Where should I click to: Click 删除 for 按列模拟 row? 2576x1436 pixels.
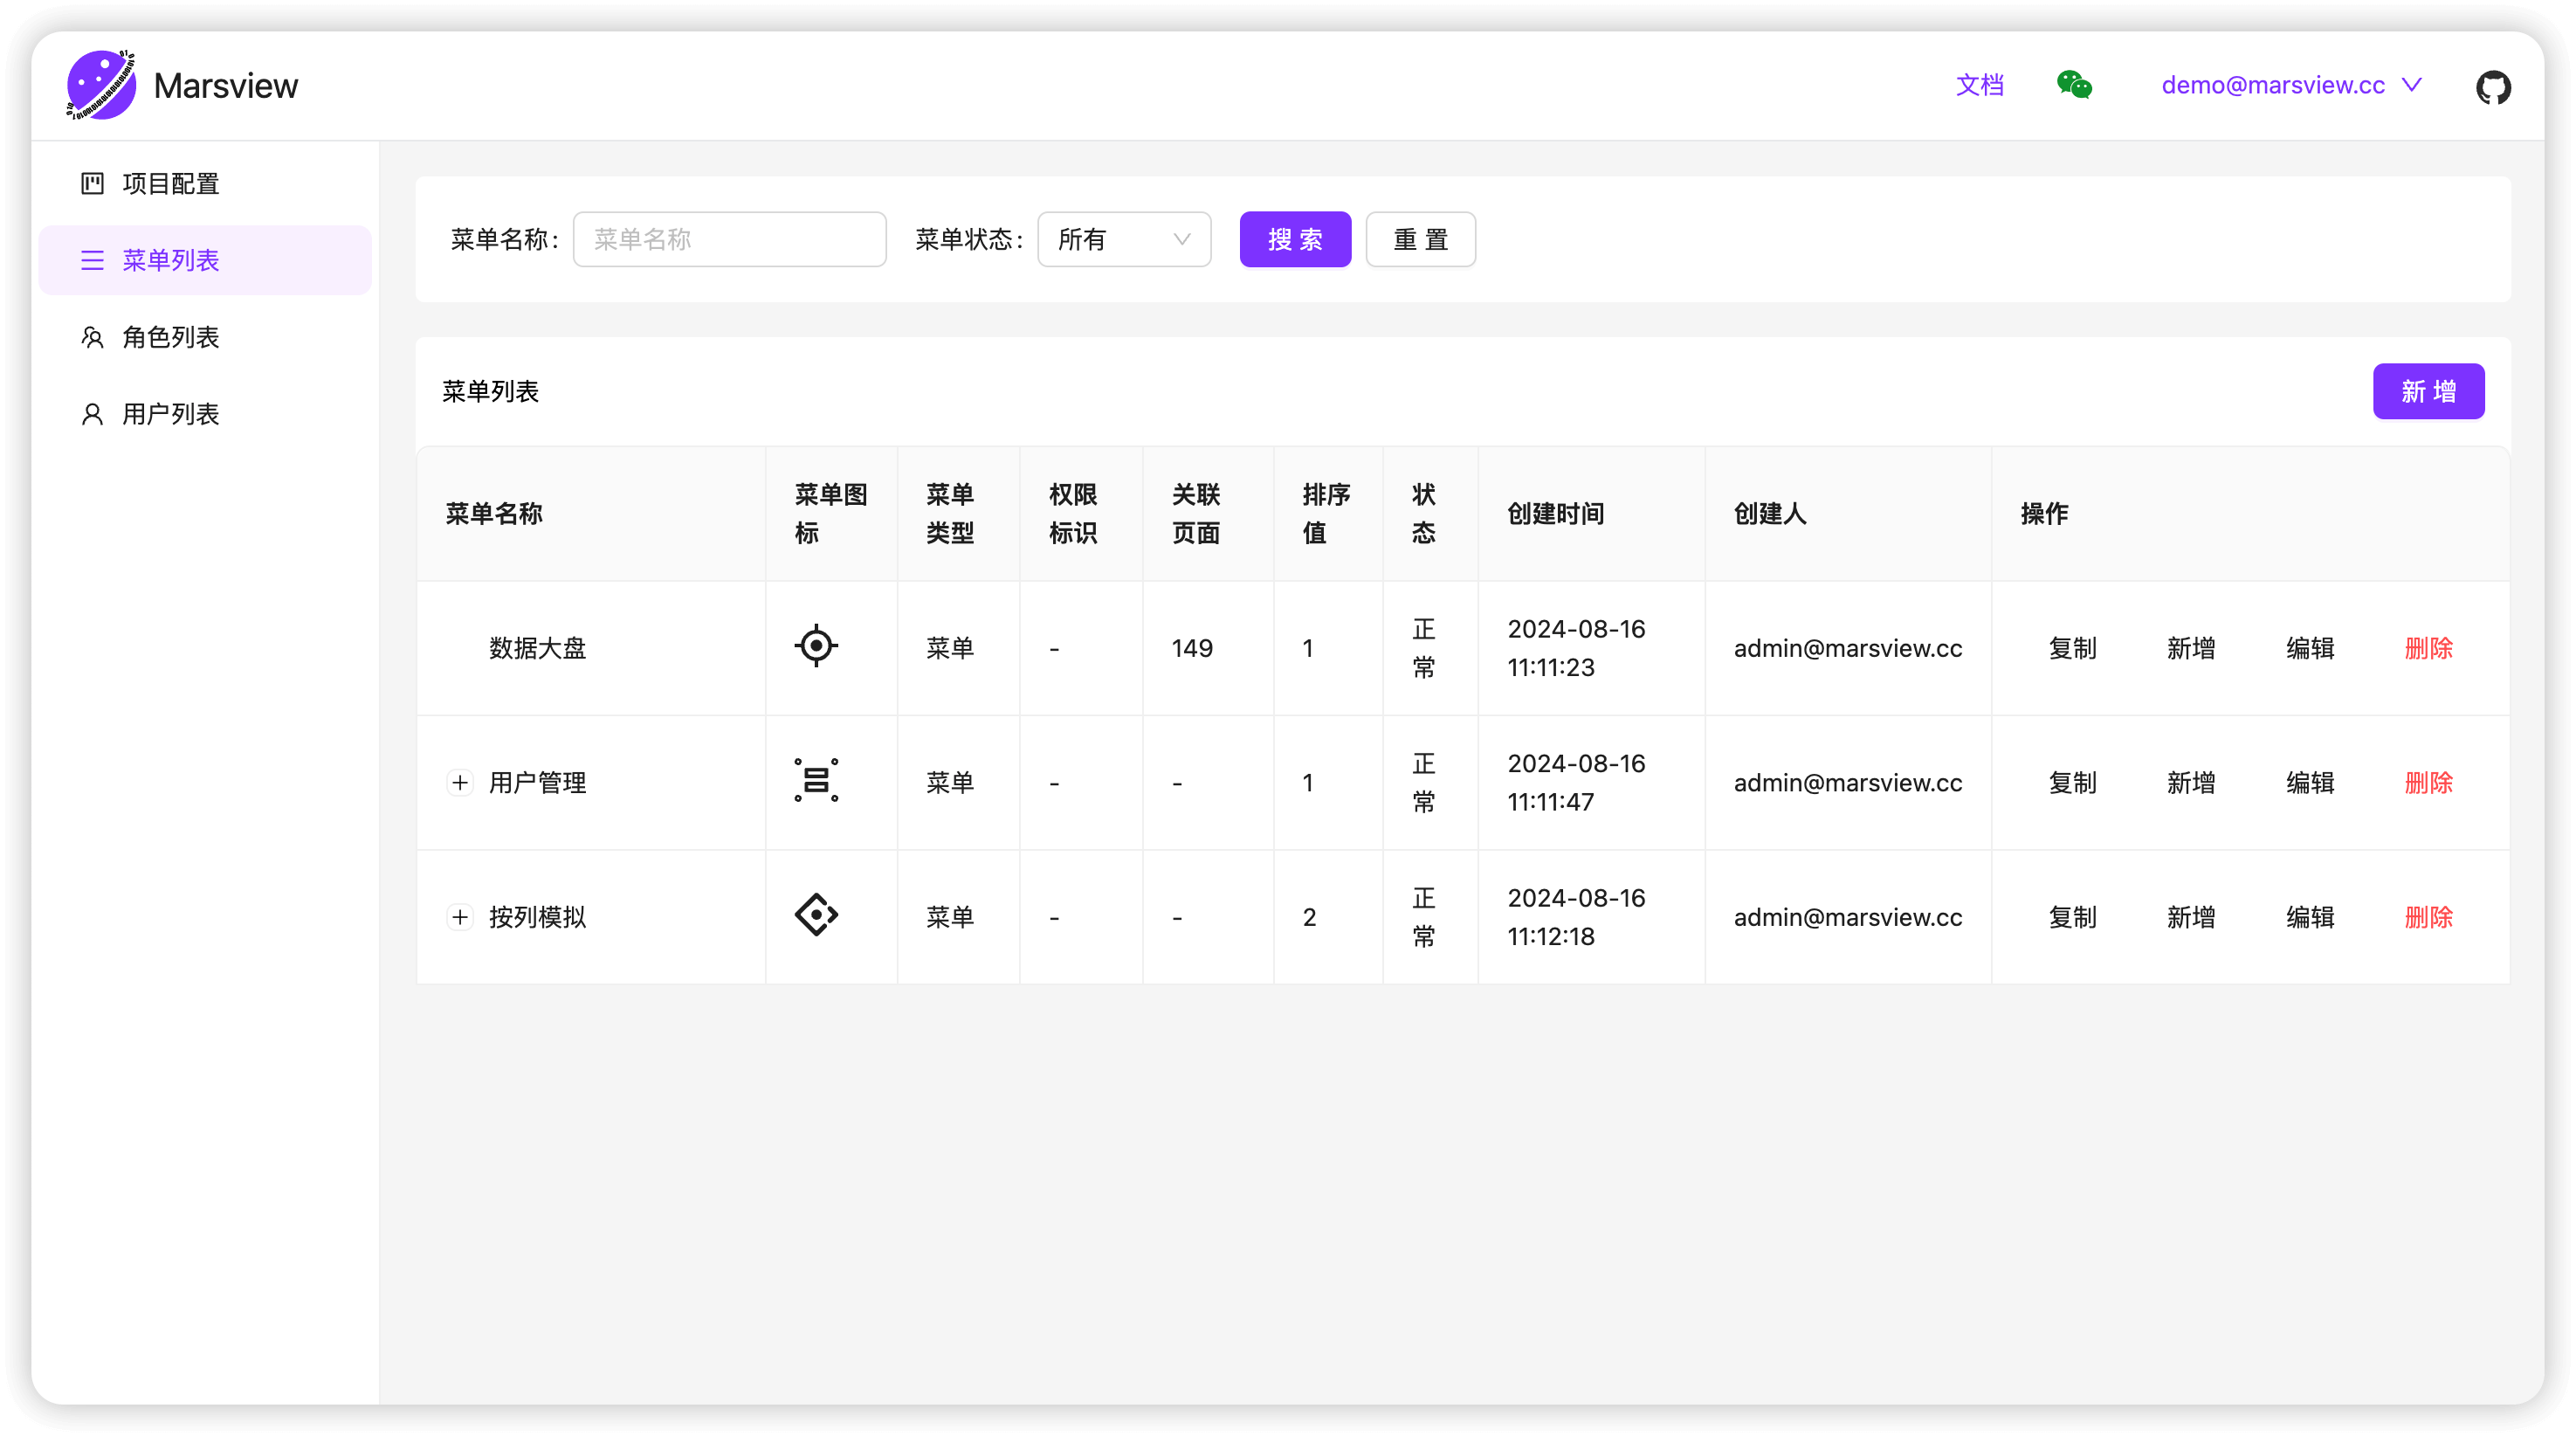pos(2429,917)
